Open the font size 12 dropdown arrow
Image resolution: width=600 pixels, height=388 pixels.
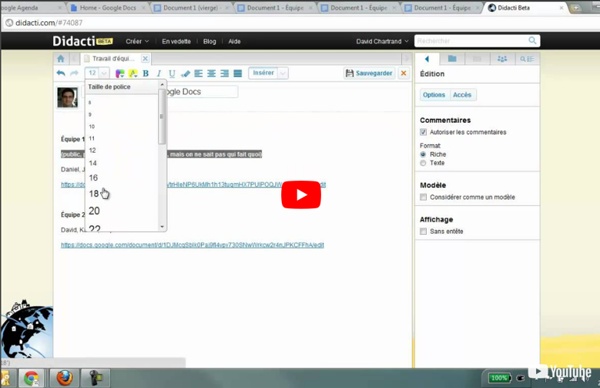[x=104, y=73]
